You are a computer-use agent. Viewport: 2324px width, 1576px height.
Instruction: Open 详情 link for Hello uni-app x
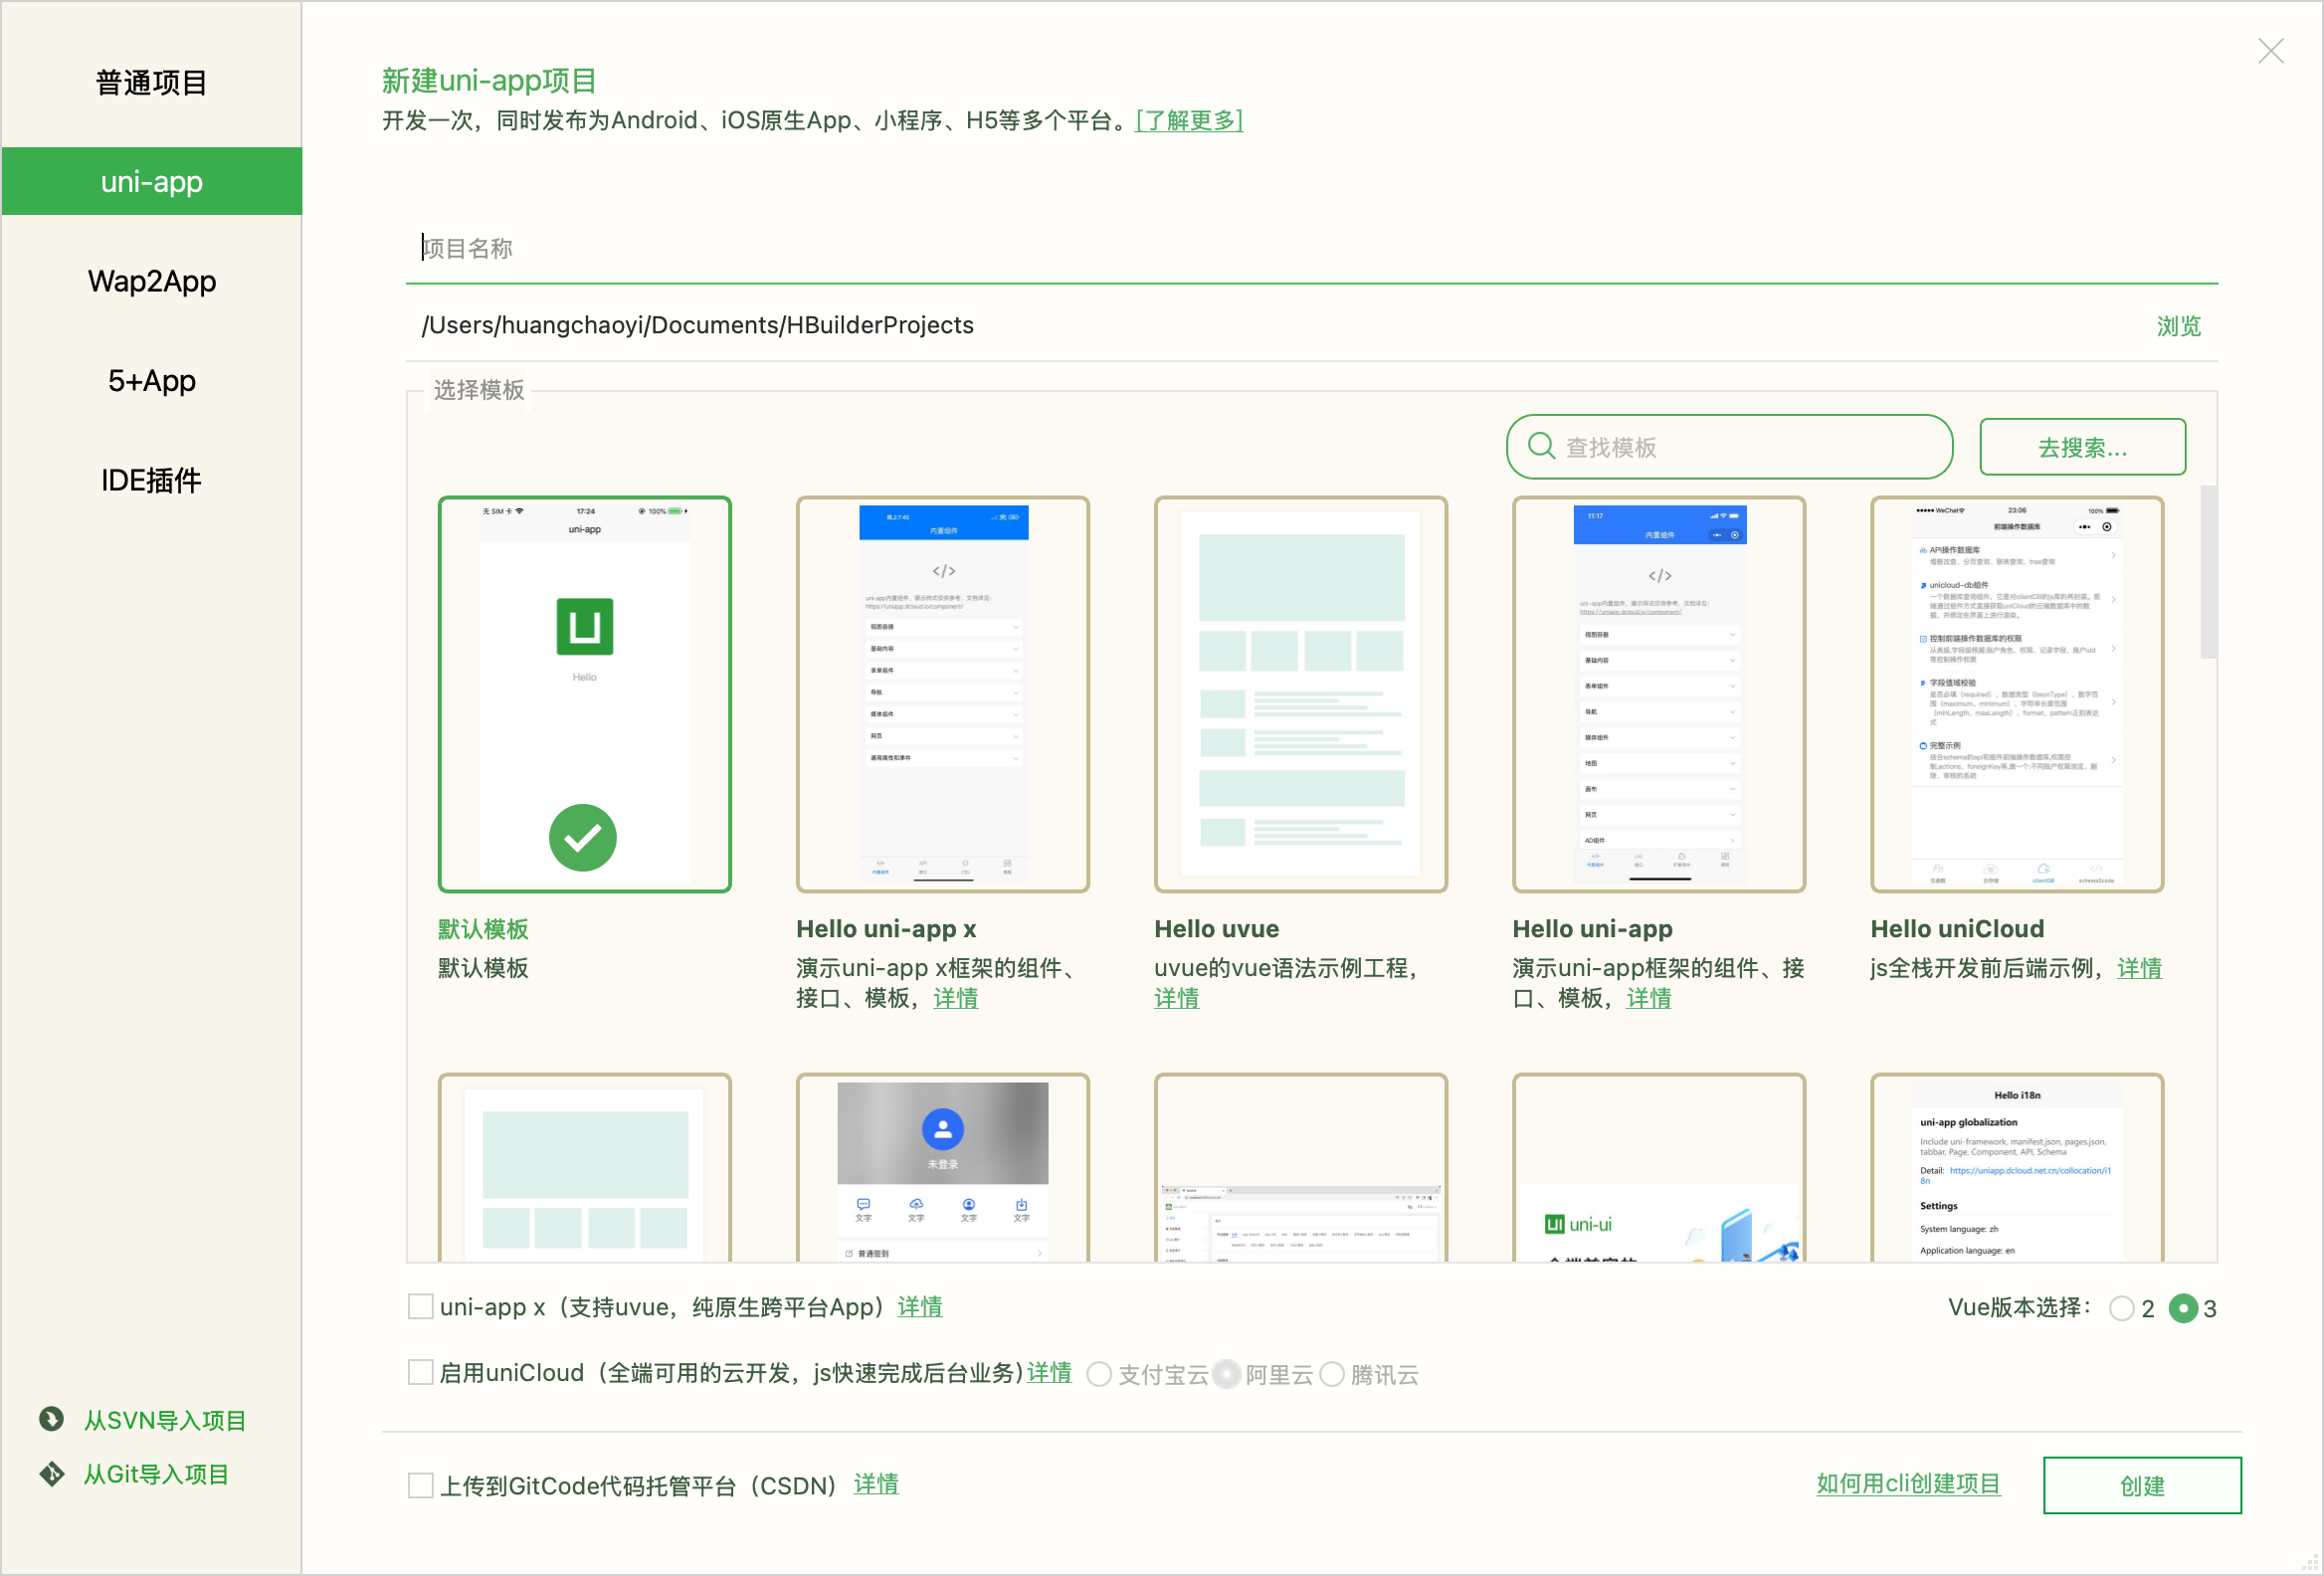955,998
